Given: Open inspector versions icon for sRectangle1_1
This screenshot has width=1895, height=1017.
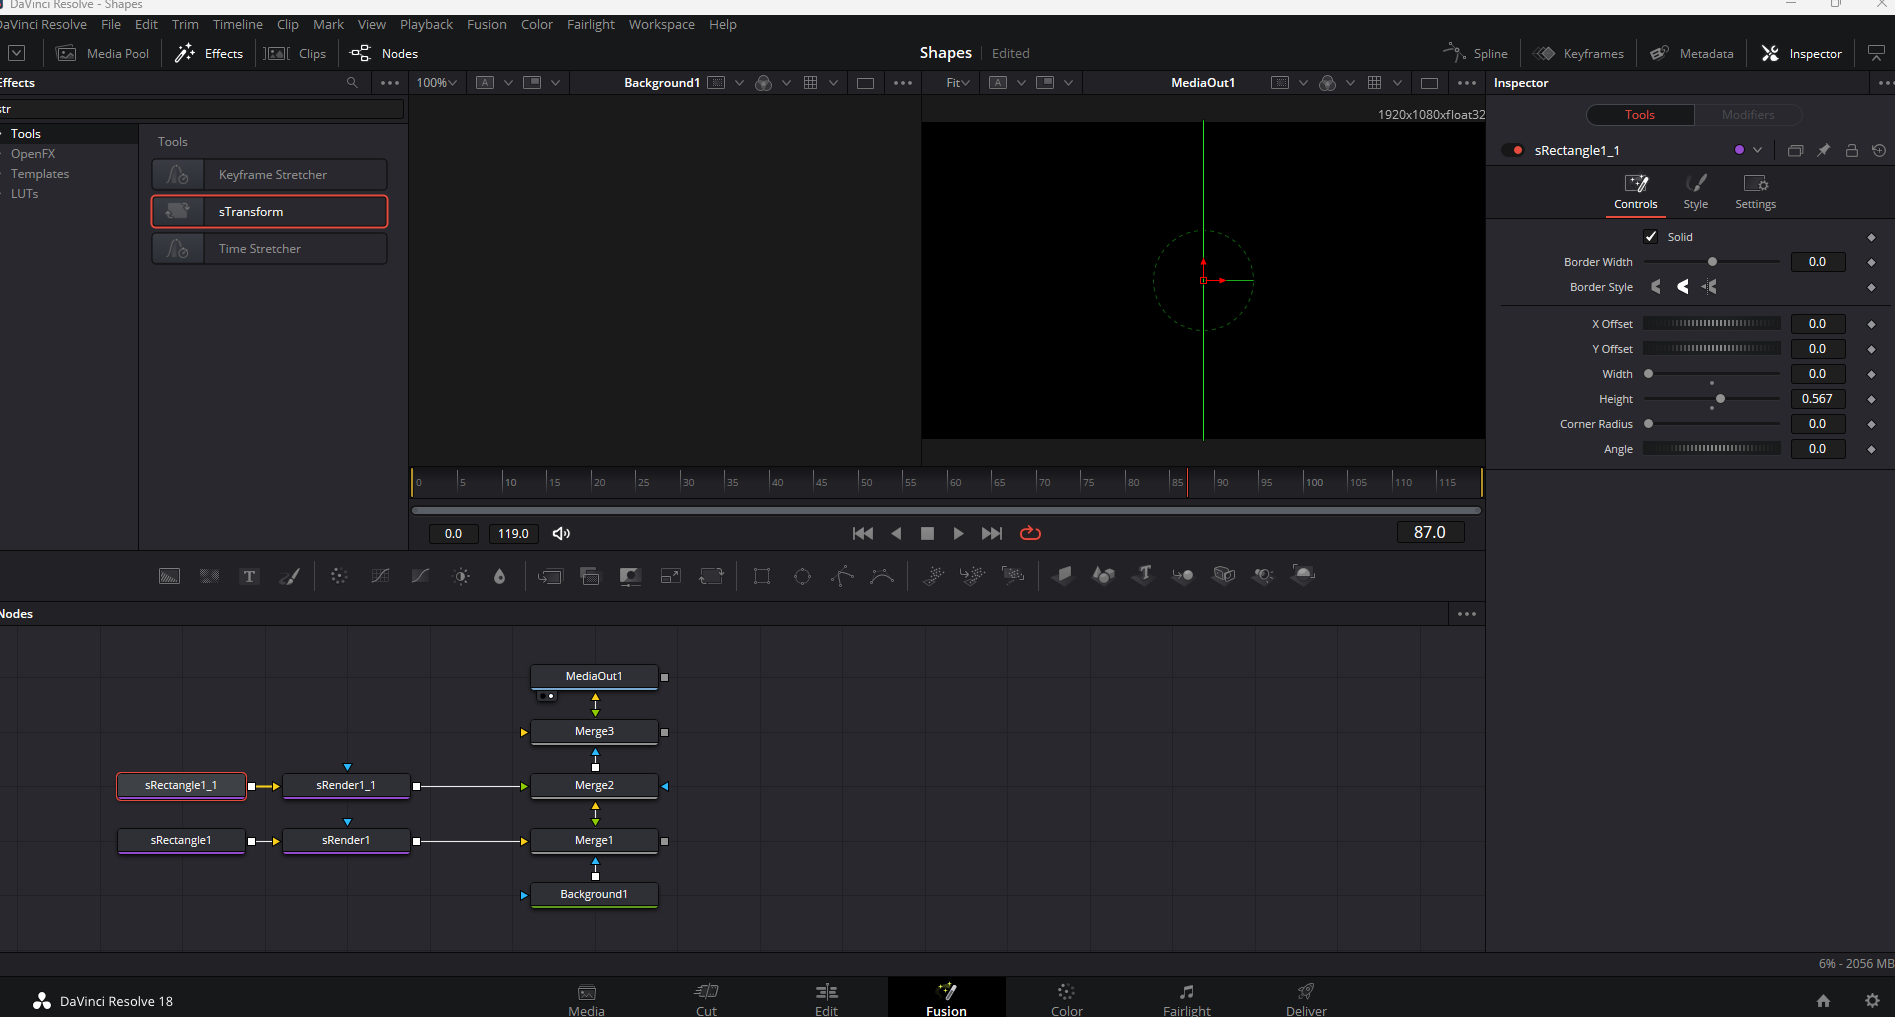Looking at the screenshot, I should (1795, 150).
